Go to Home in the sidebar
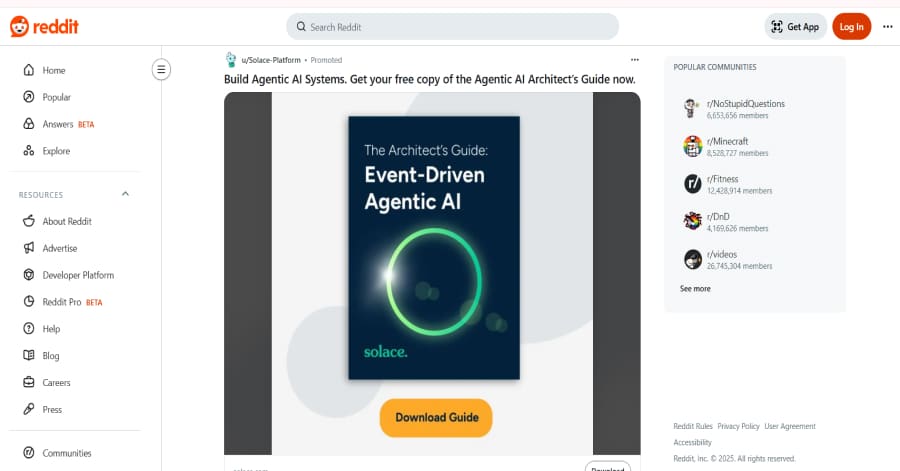This screenshot has width=900, height=471. pyautogui.click(x=53, y=70)
